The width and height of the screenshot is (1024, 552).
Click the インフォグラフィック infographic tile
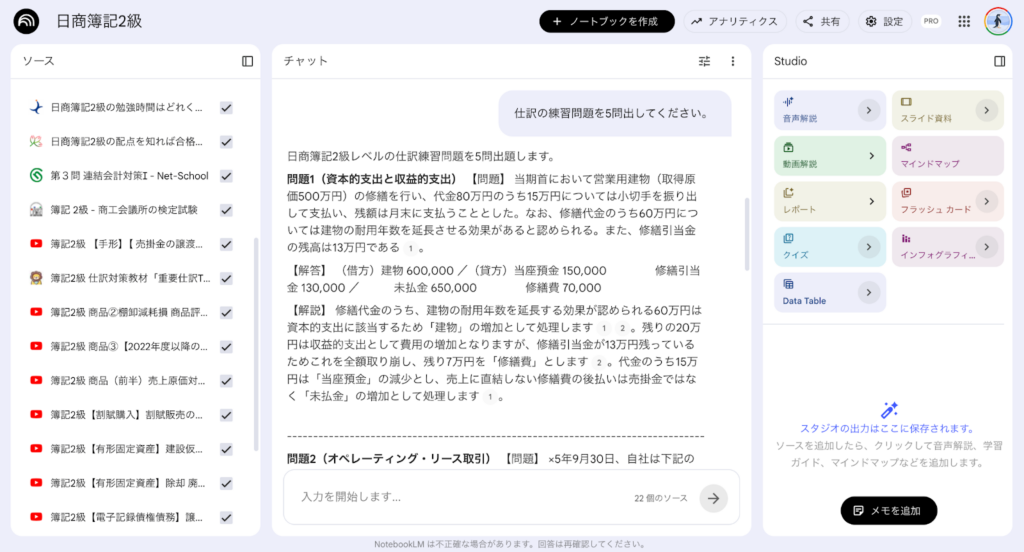[948, 247]
